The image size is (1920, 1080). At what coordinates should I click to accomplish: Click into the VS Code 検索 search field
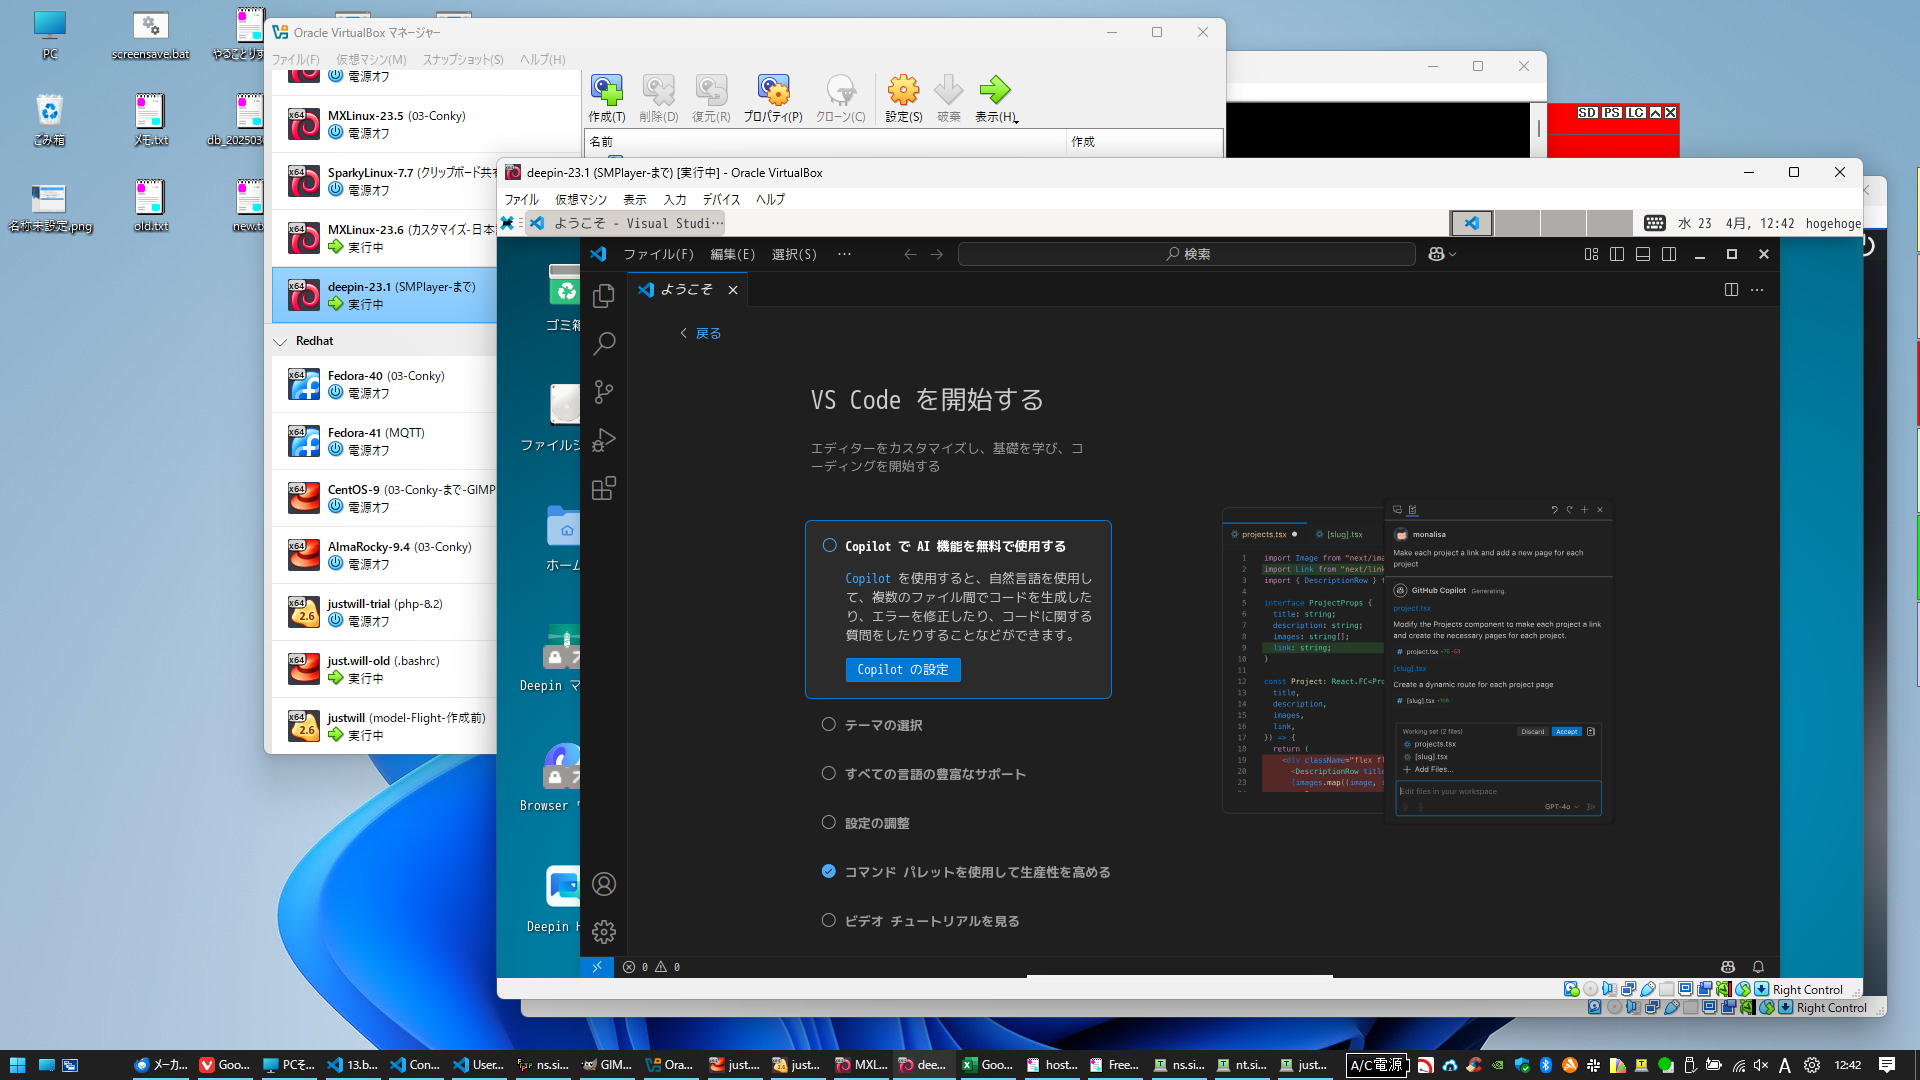[x=1186, y=254]
